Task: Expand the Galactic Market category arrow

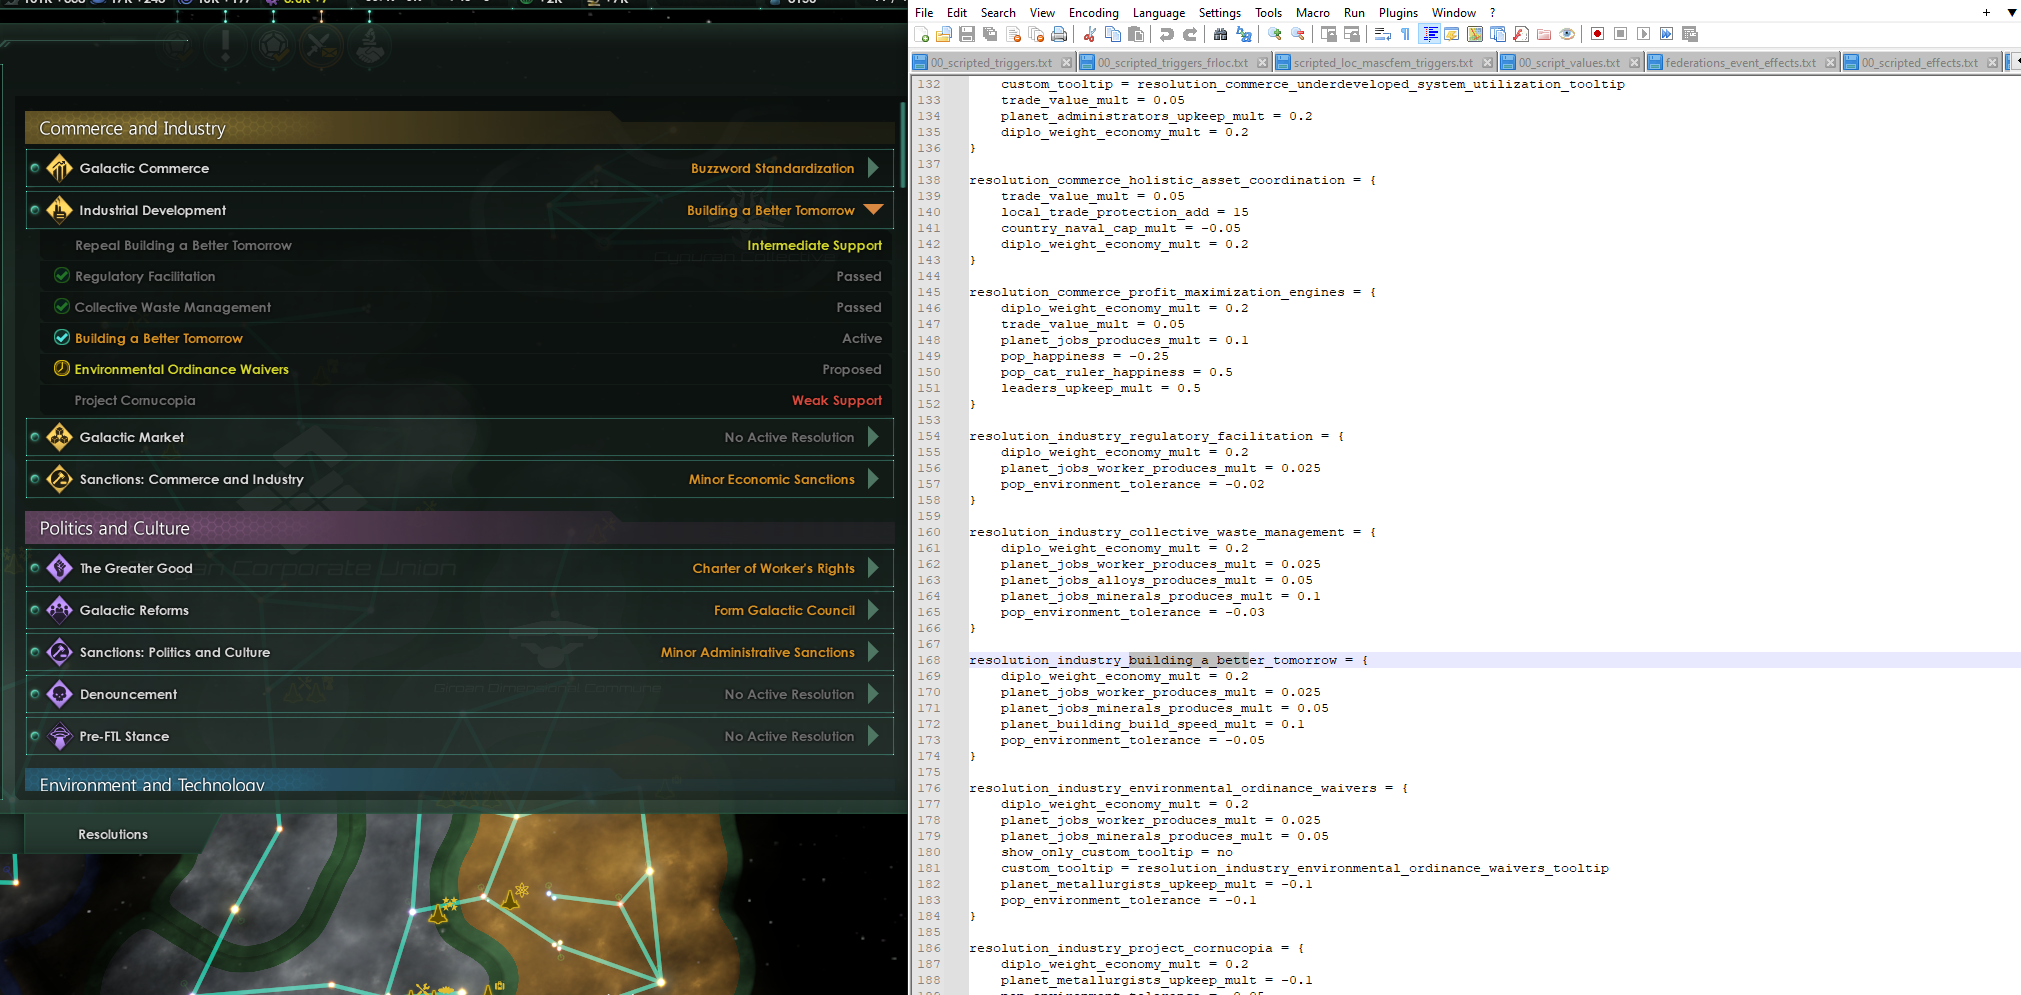Action: click(873, 437)
